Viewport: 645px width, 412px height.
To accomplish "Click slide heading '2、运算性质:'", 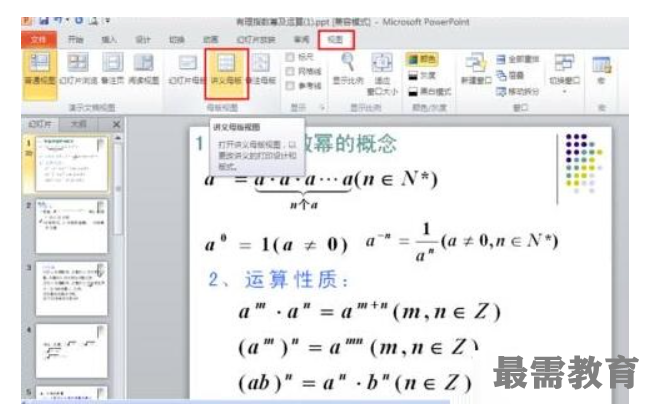I will click(x=278, y=280).
